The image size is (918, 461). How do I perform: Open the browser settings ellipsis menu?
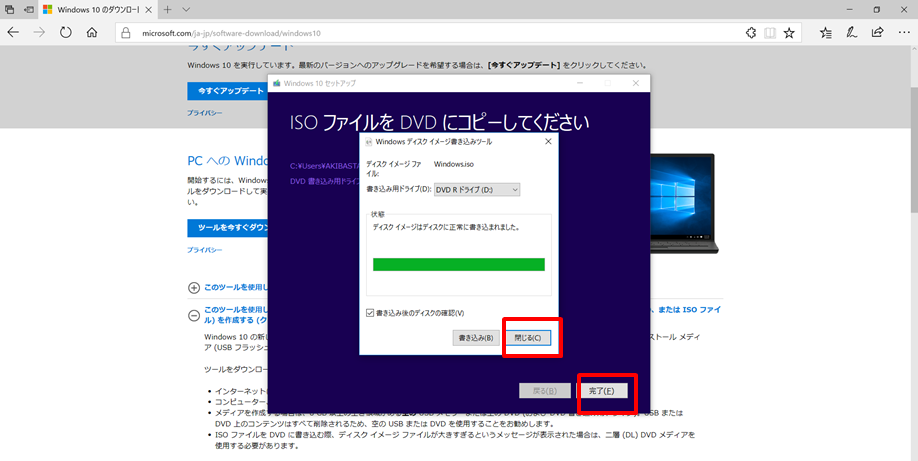pyautogui.click(x=903, y=33)
